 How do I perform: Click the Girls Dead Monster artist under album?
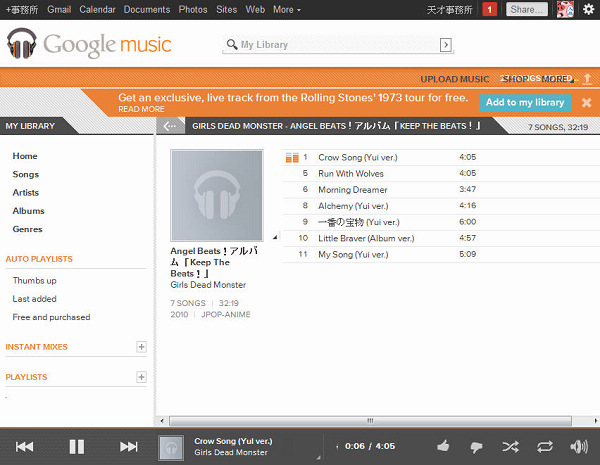coord(208,285)
